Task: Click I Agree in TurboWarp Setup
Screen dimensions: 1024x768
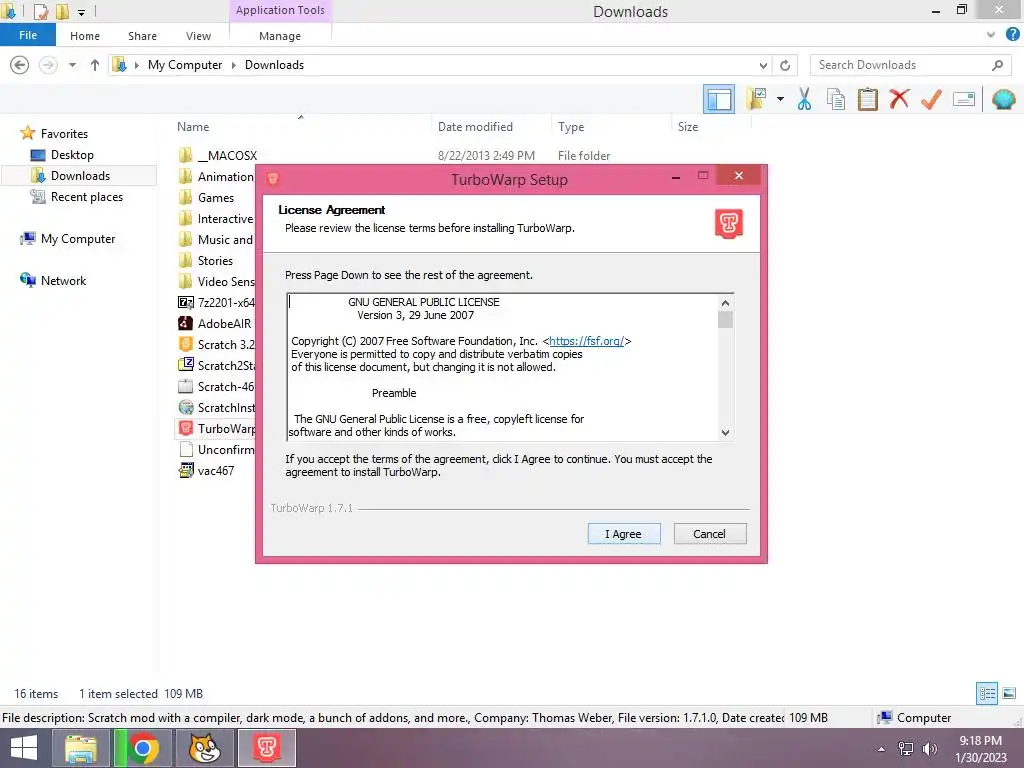Action: click(x=624, y=534)
